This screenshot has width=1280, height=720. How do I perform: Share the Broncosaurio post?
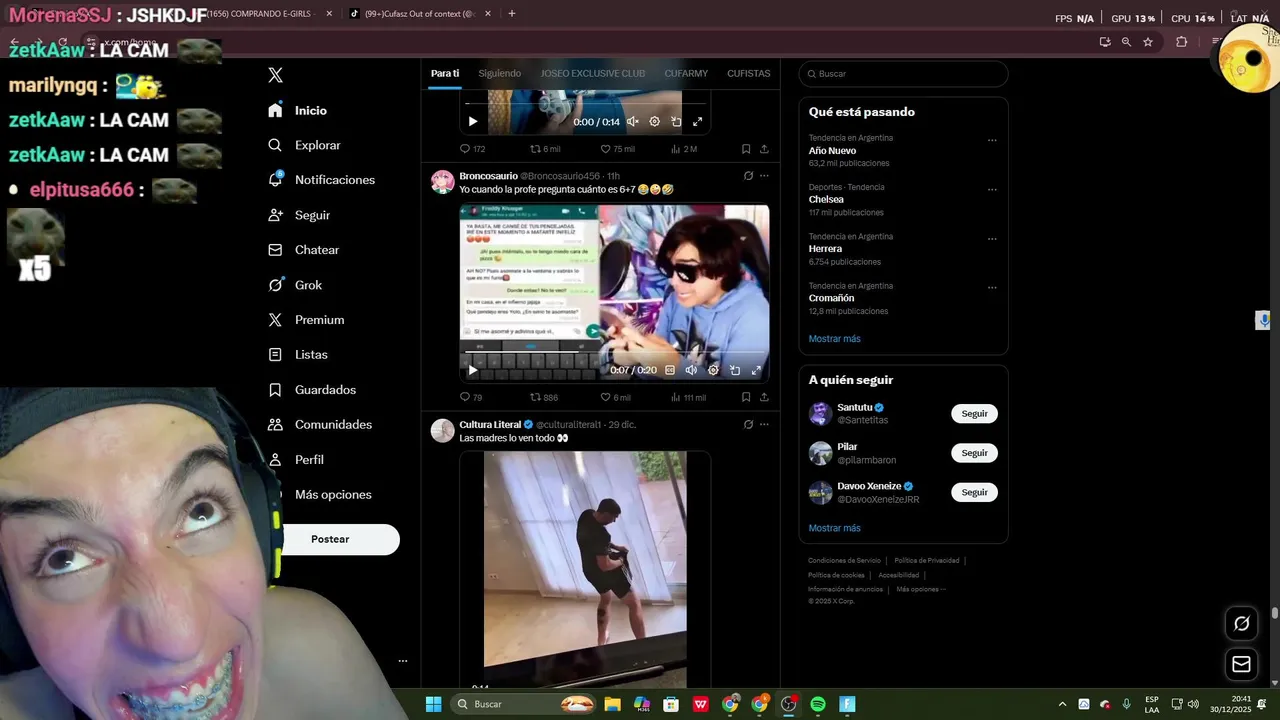click(x=764, y=397)
